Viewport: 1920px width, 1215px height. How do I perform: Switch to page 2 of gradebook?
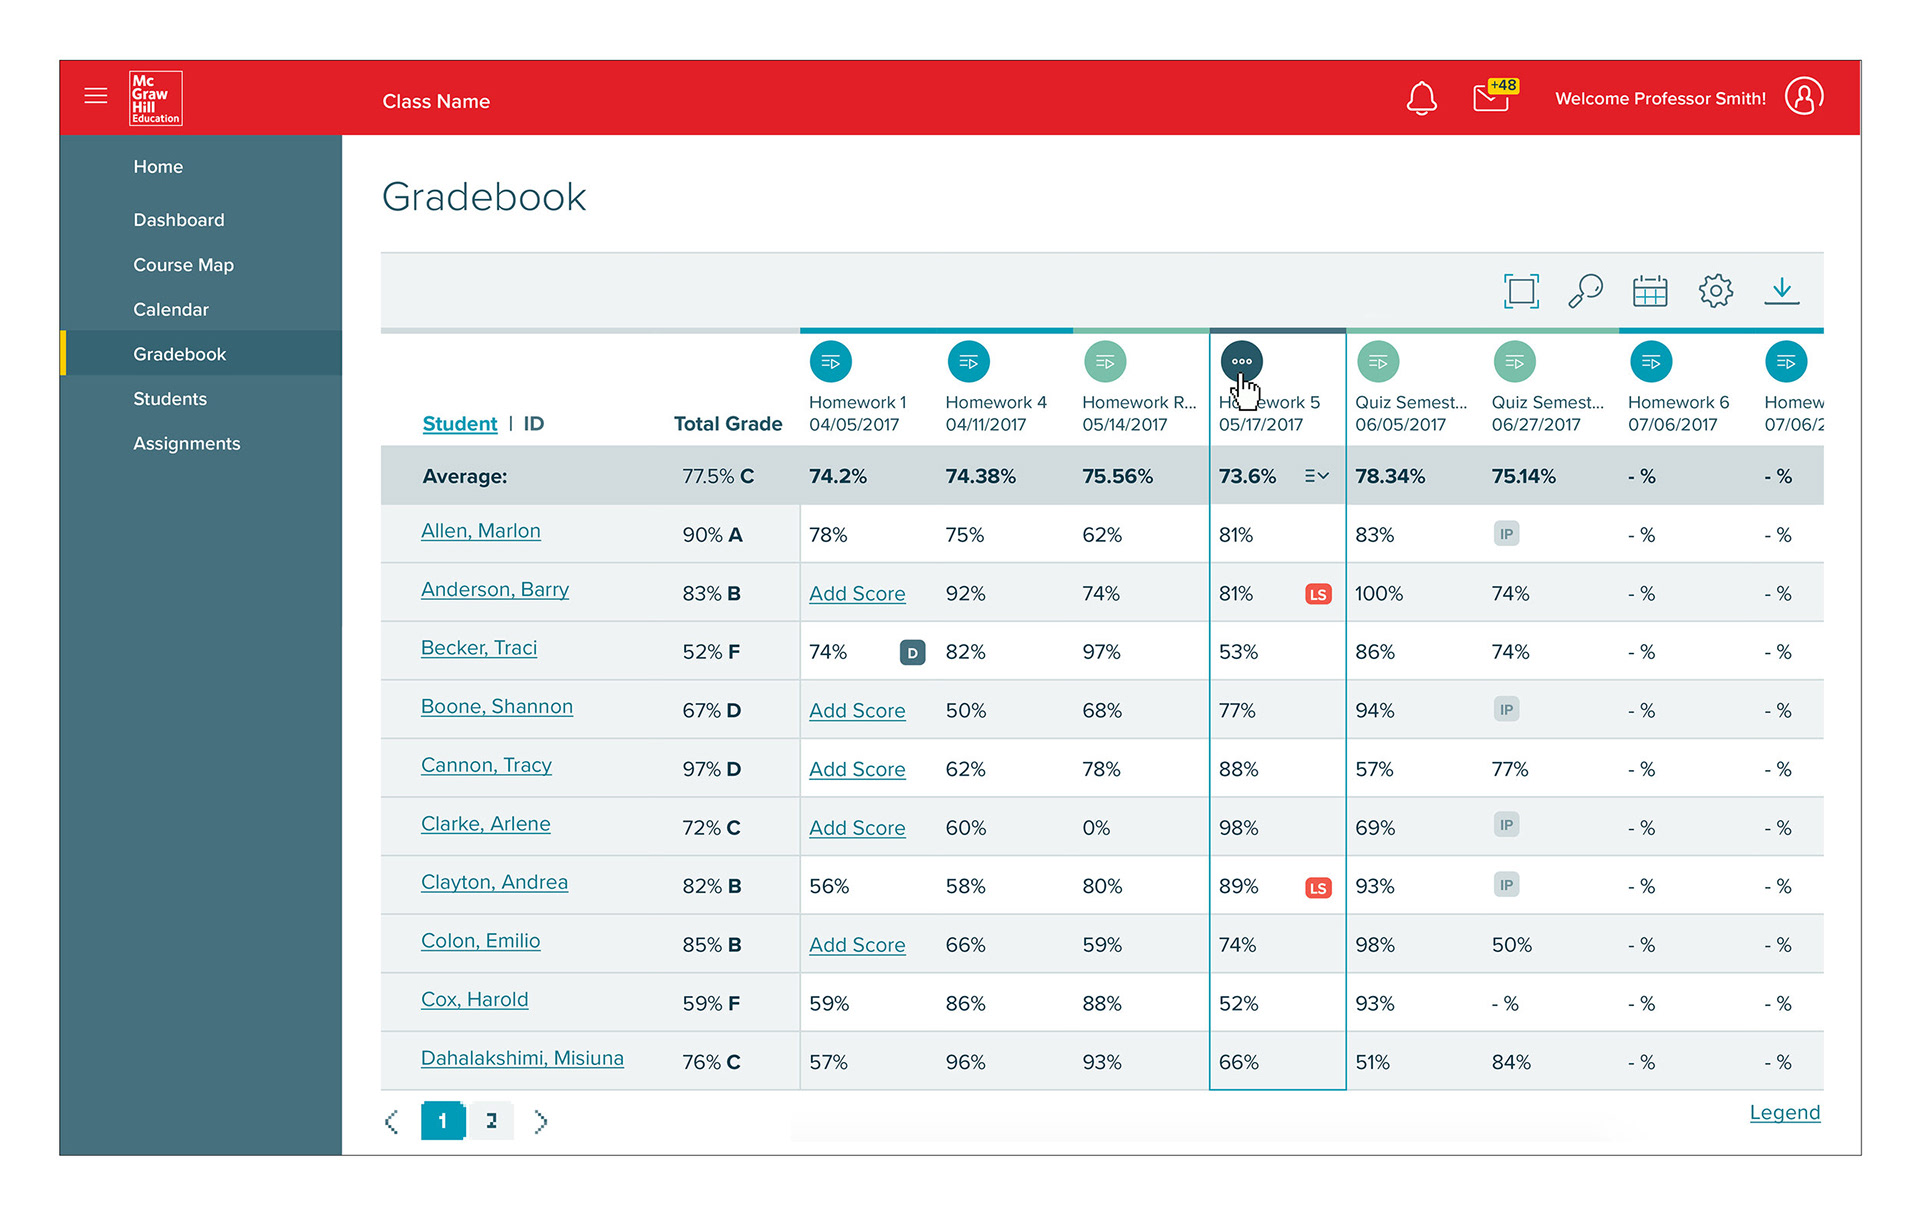(491, 1121)
